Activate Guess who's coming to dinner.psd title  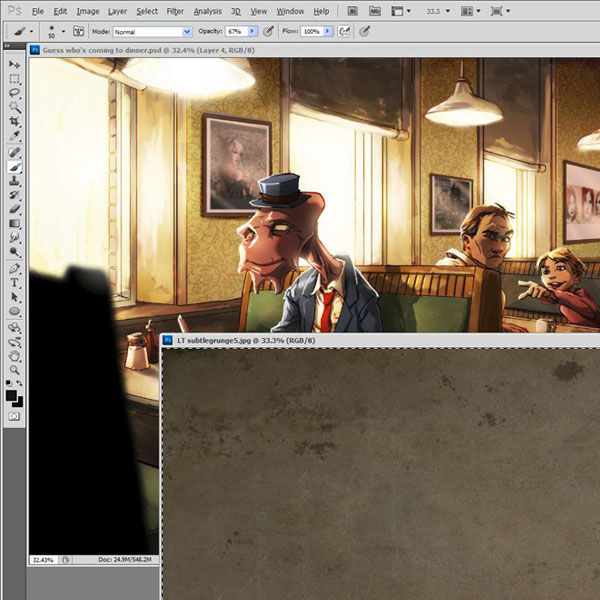(x=148, y=50)
